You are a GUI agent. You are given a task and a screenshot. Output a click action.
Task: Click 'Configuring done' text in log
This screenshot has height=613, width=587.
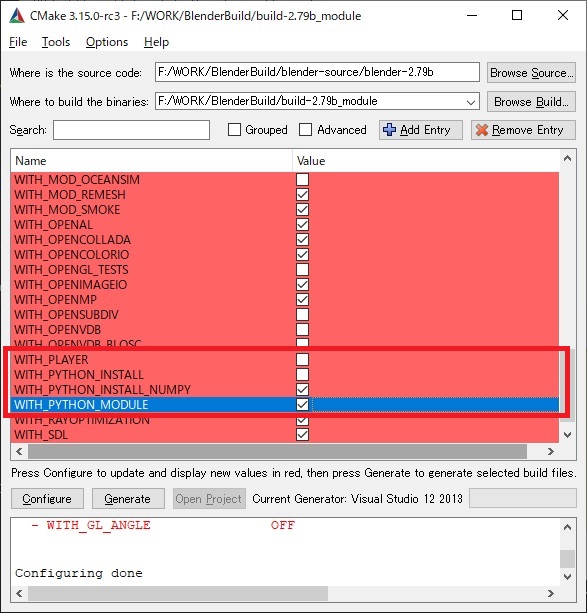79,574
